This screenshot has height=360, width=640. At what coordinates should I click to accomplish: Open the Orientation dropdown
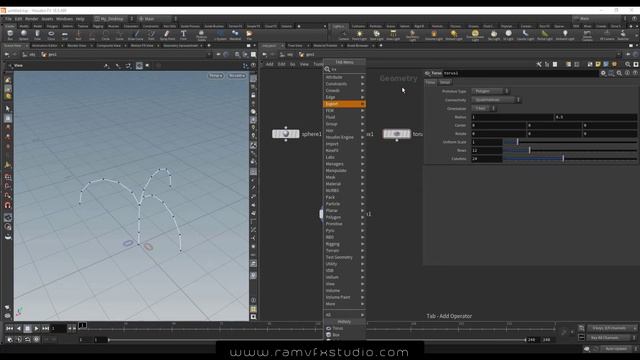pos(484,108)
